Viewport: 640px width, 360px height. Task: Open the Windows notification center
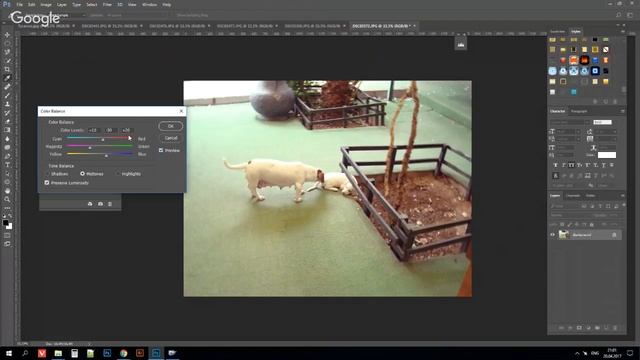pos(630,353)
